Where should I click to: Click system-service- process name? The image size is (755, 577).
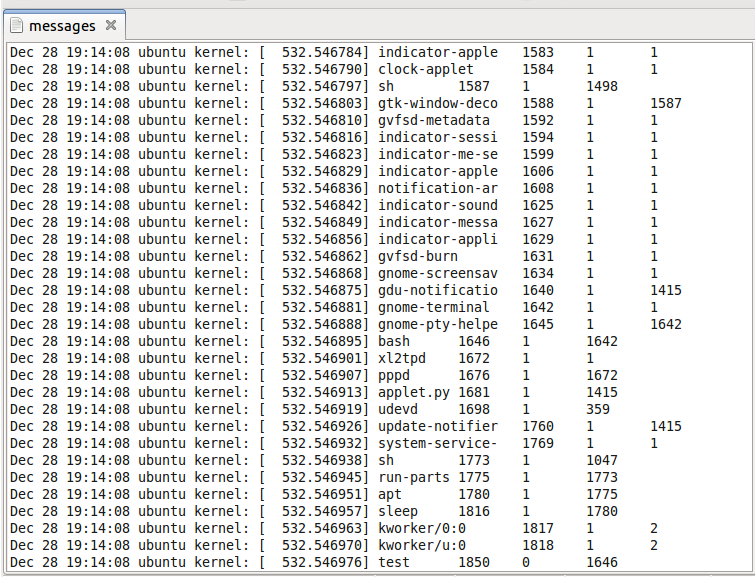point(438,444)
